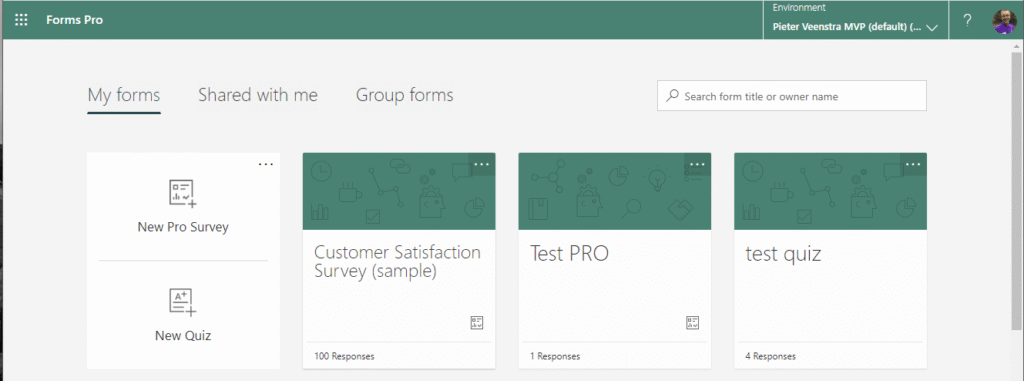Viewport: 1024px width, 381px height.
Task: Click the 100 Responses text
Action: (344, 356)
